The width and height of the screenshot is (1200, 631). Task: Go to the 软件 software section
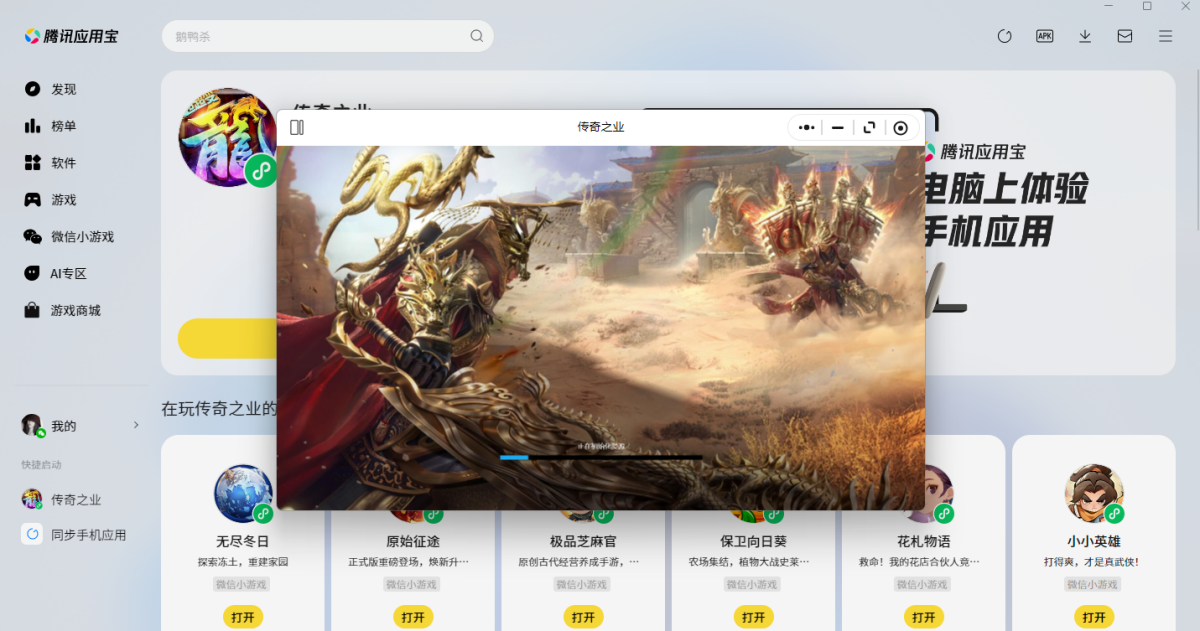click(x=63, y=163)
